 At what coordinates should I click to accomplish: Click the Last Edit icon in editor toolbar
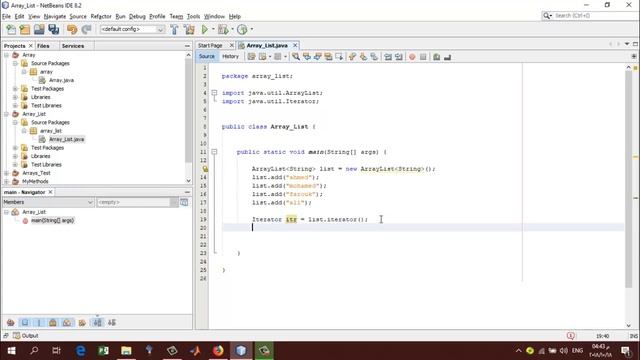(x=251, y=57)
